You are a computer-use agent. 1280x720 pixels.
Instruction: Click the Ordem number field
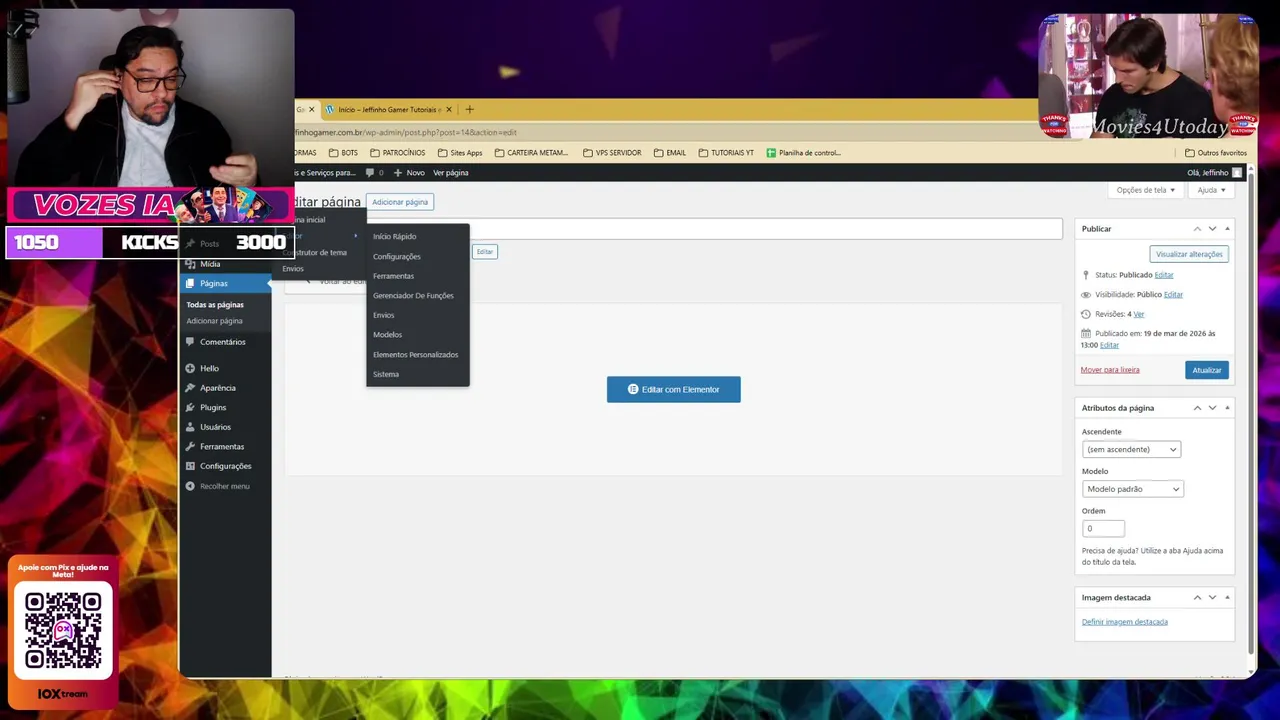point(1103,528)
